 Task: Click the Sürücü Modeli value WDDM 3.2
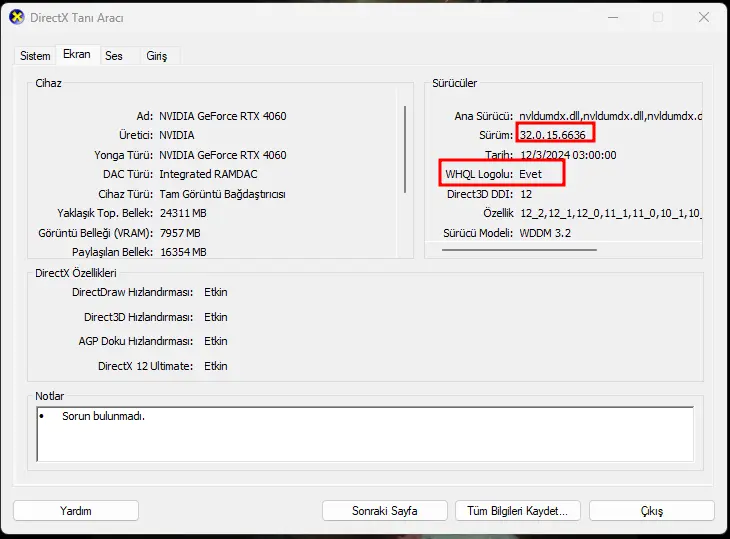pyautogui.click(x=545, y=233)
